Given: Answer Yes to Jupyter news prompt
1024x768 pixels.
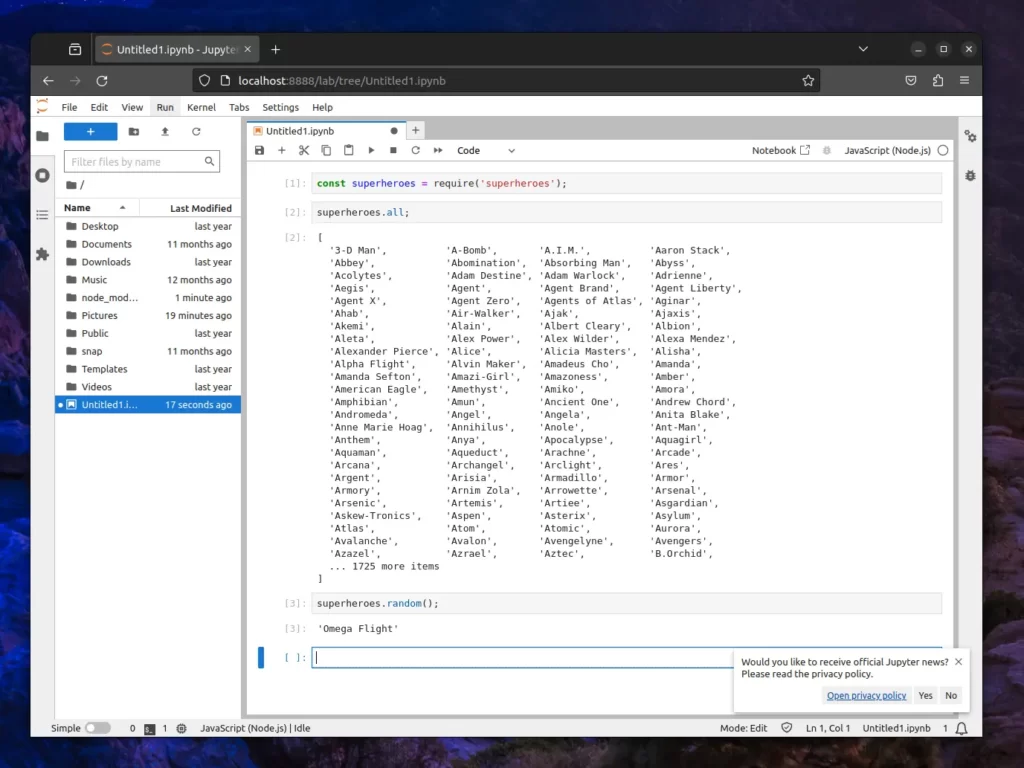Looking at the screenshot, I should 925,696.
